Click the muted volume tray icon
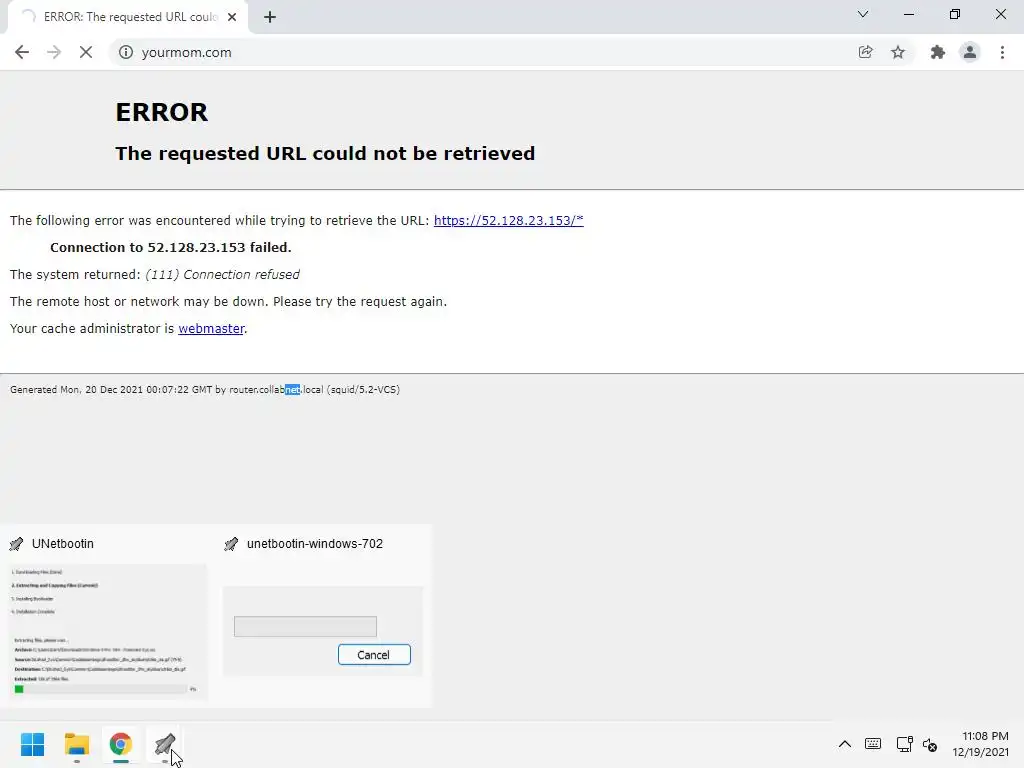The image size is (1024, 768). click(930, 744)
